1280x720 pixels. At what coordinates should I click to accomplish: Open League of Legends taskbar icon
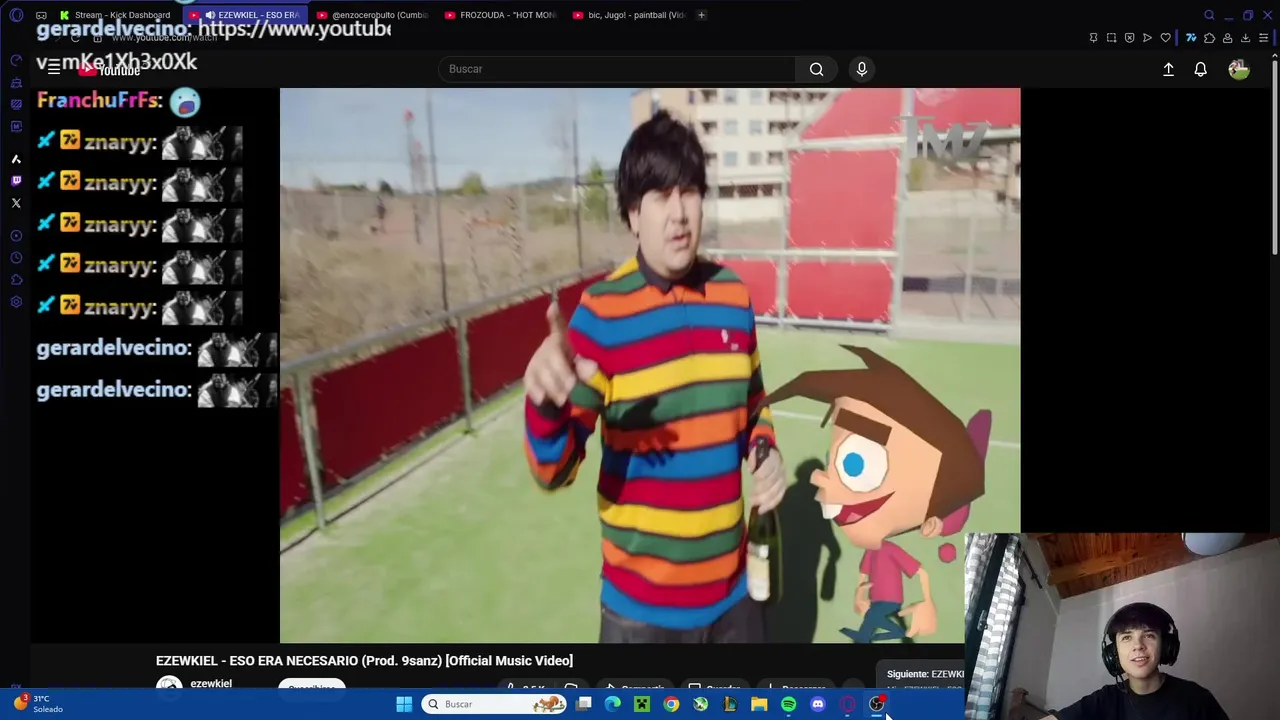tap(730, 704)
